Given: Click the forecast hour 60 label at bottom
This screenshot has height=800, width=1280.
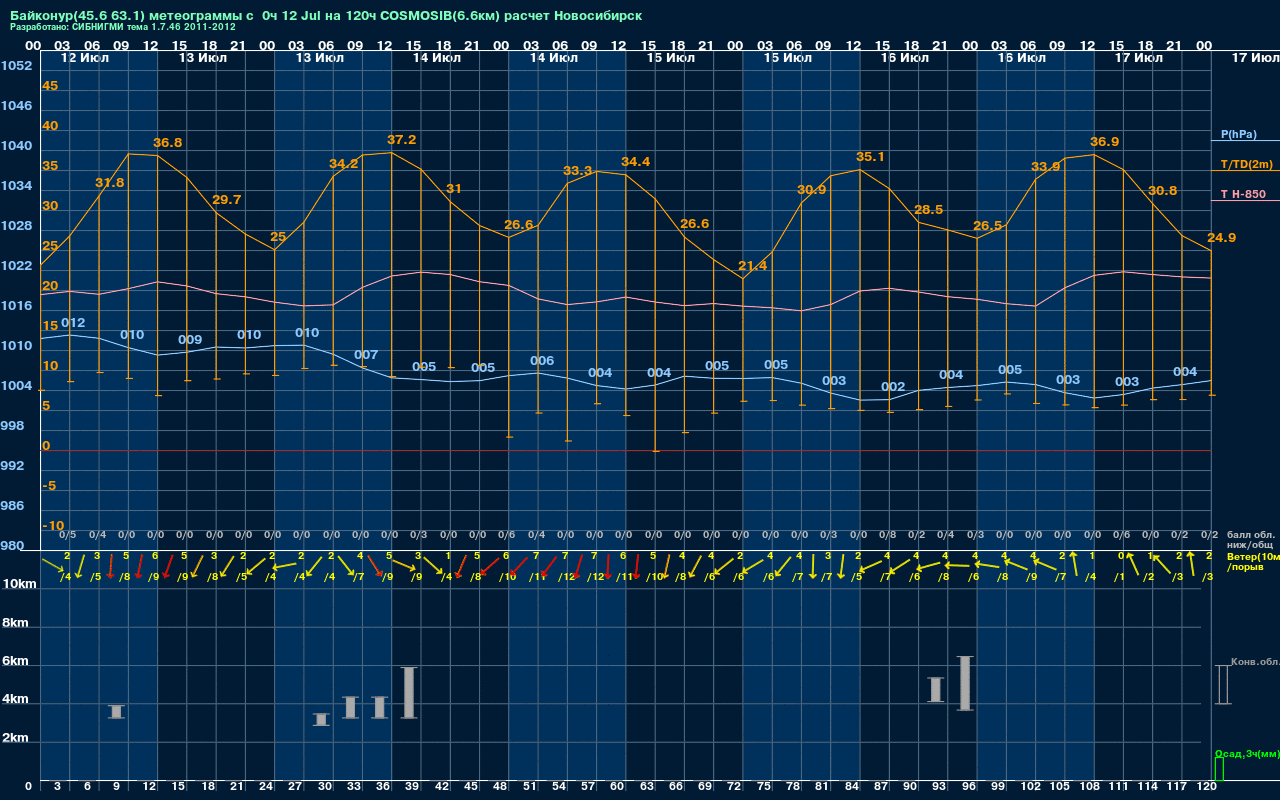Looking at the screenshot, I should coord(617,787).
